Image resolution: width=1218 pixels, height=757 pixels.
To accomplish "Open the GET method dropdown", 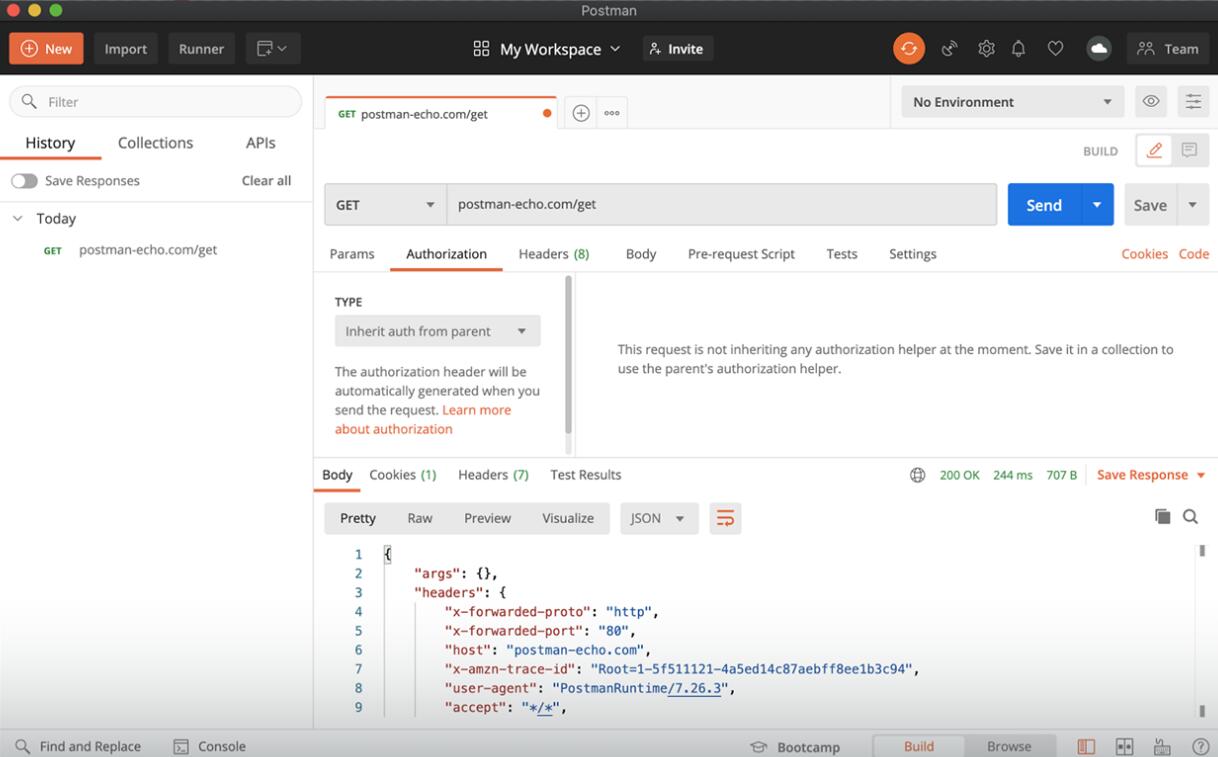I will click(x=385, y=204).
